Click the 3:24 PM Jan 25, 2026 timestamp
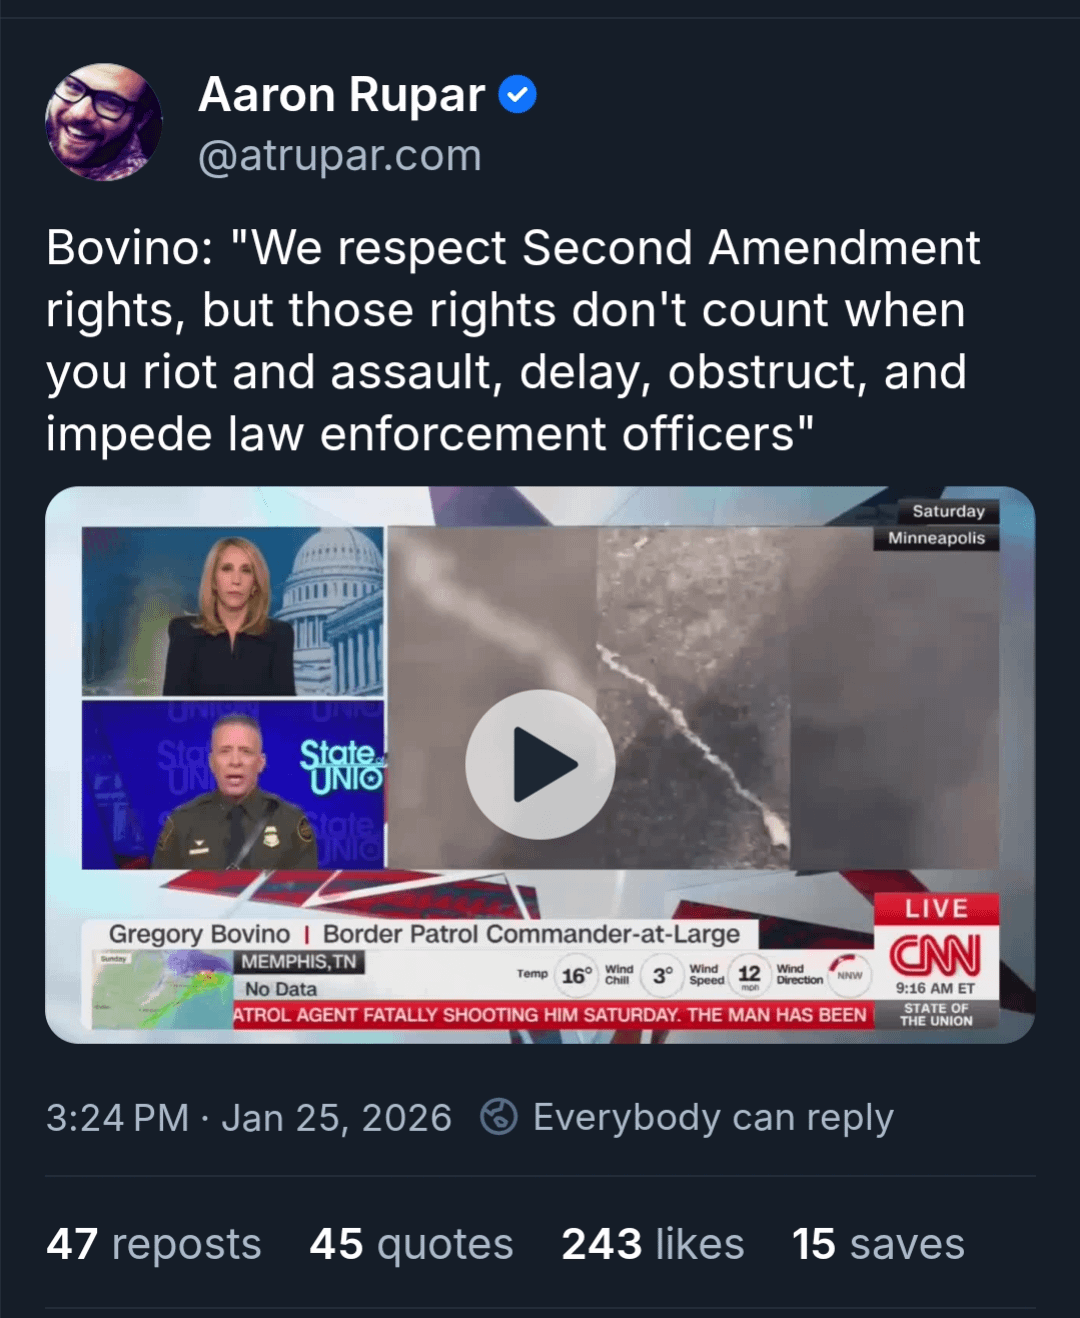The image size is (1080, 1318). pyautogui.click(x=249, y=1118)
